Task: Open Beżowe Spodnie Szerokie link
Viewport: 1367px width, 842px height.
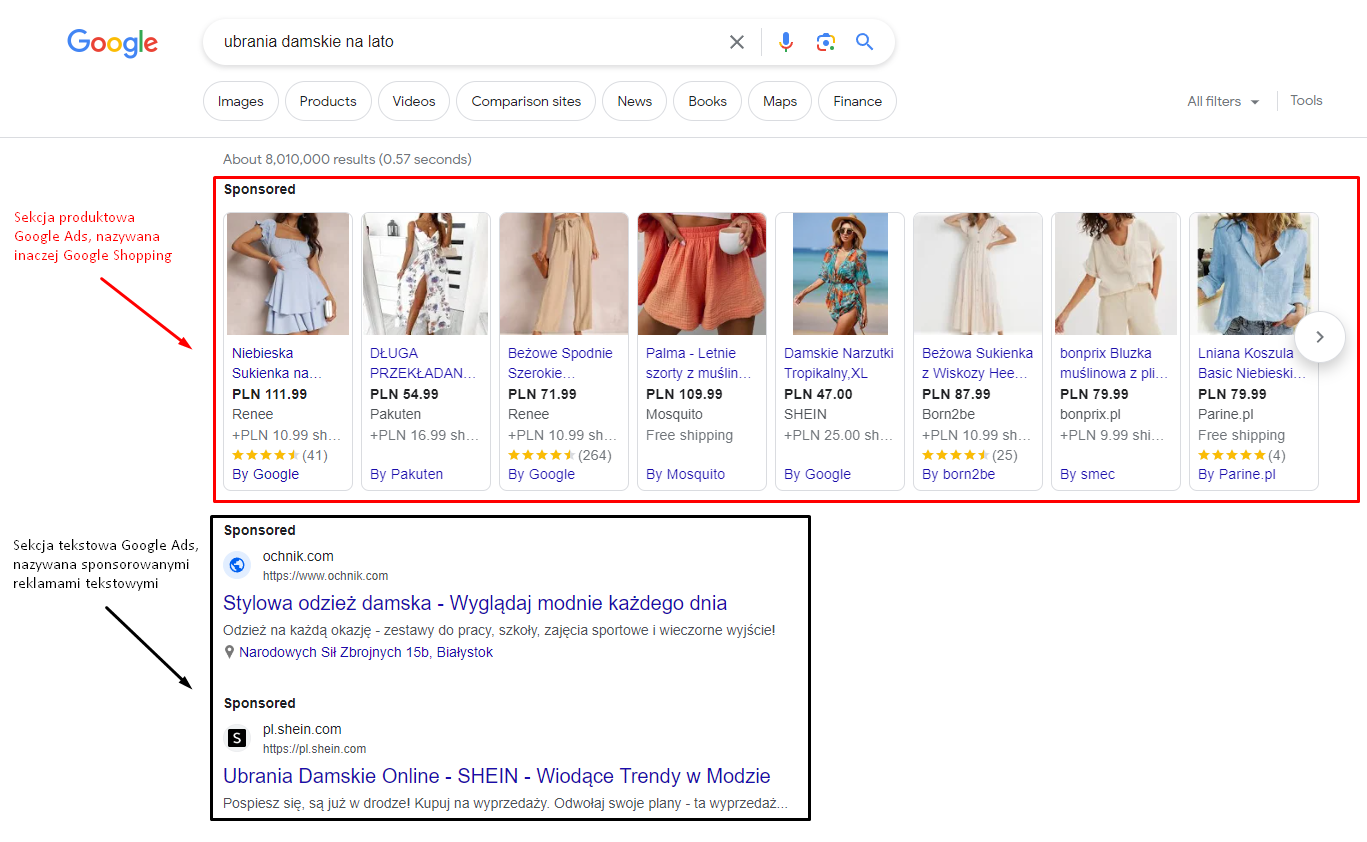Action: [561, 363]
